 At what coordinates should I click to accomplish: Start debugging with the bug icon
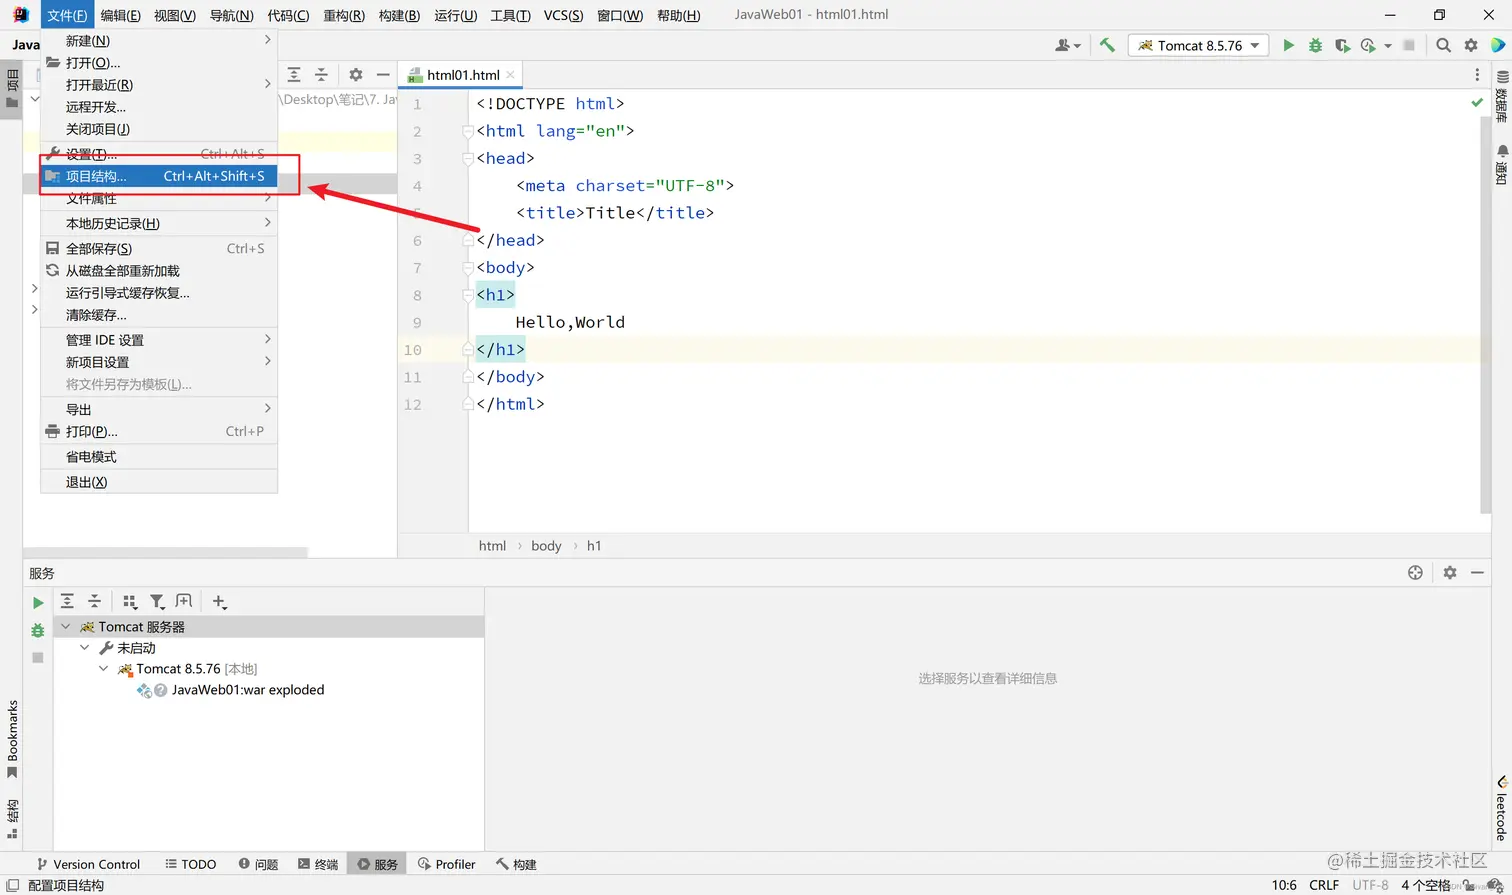click(1315, 45)
